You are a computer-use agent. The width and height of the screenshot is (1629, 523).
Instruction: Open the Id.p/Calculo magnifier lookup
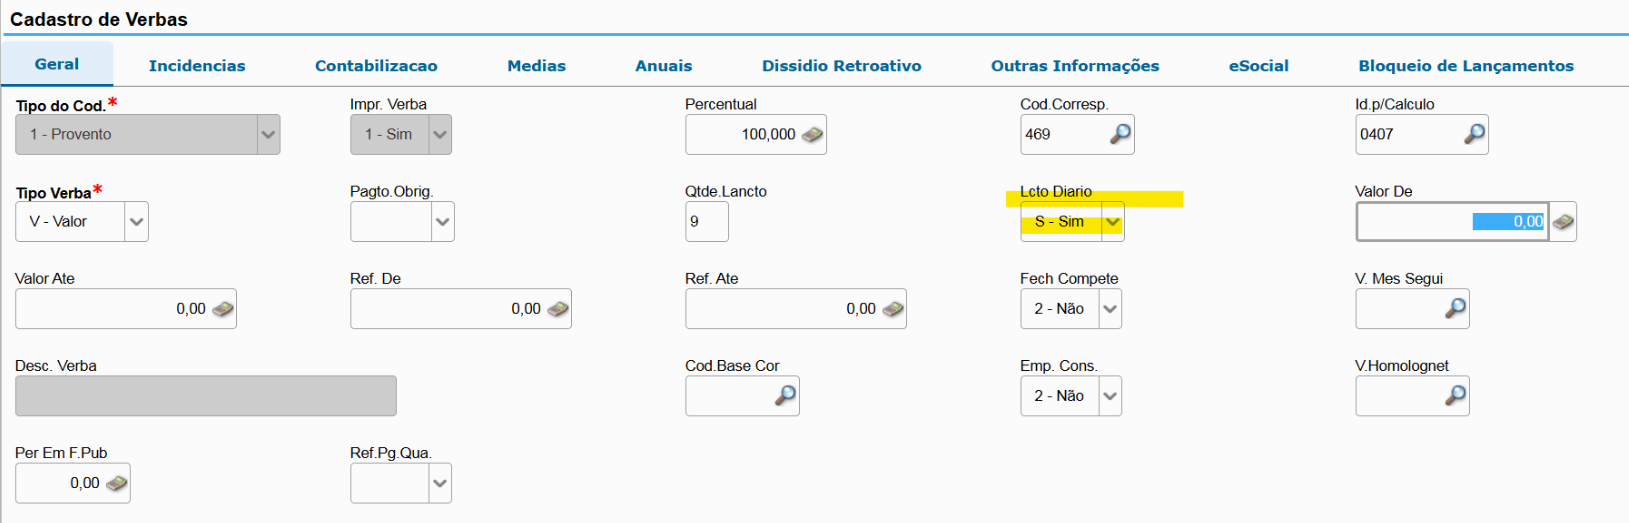[1475, 134]
